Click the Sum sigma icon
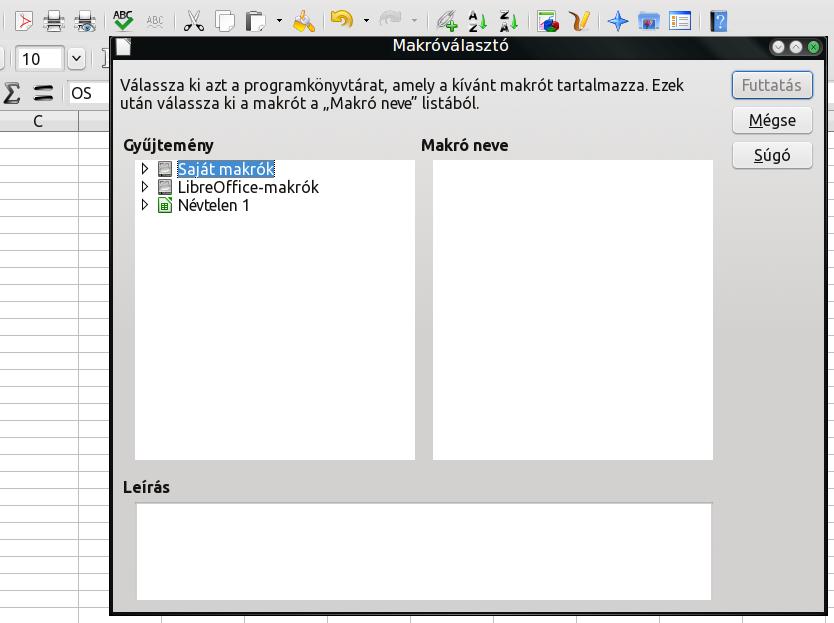This screenshot has height=623, width=834. [12, 93]
